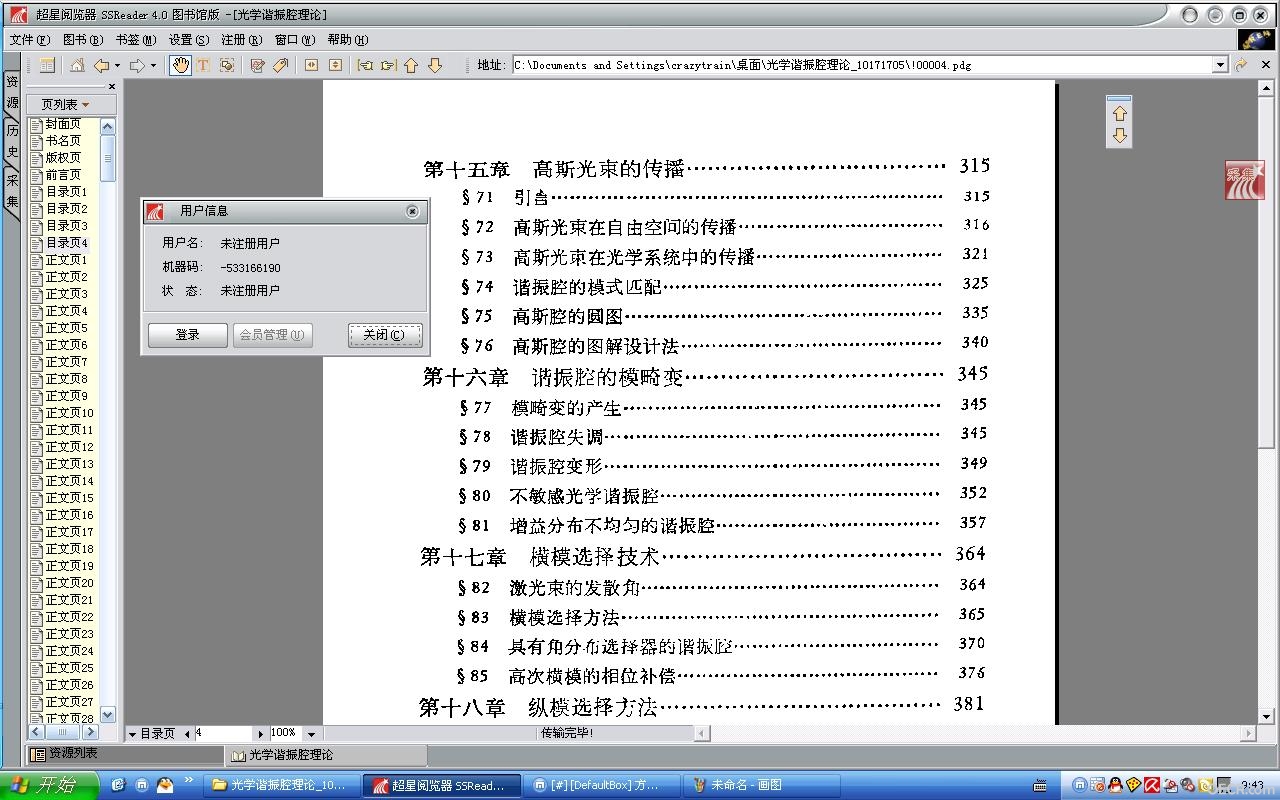
Task: Open the 帮助 menu
Action: (x=348, y=40)
